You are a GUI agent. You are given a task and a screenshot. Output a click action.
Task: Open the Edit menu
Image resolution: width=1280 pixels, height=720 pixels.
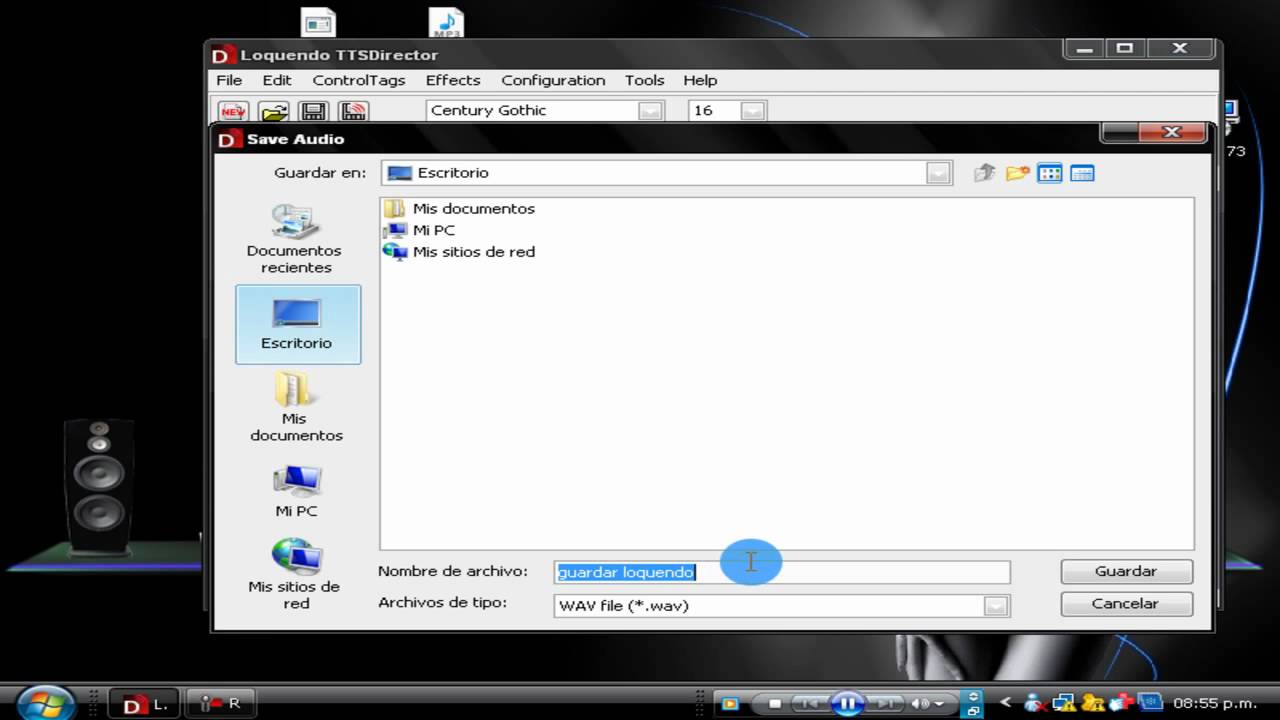277,80
